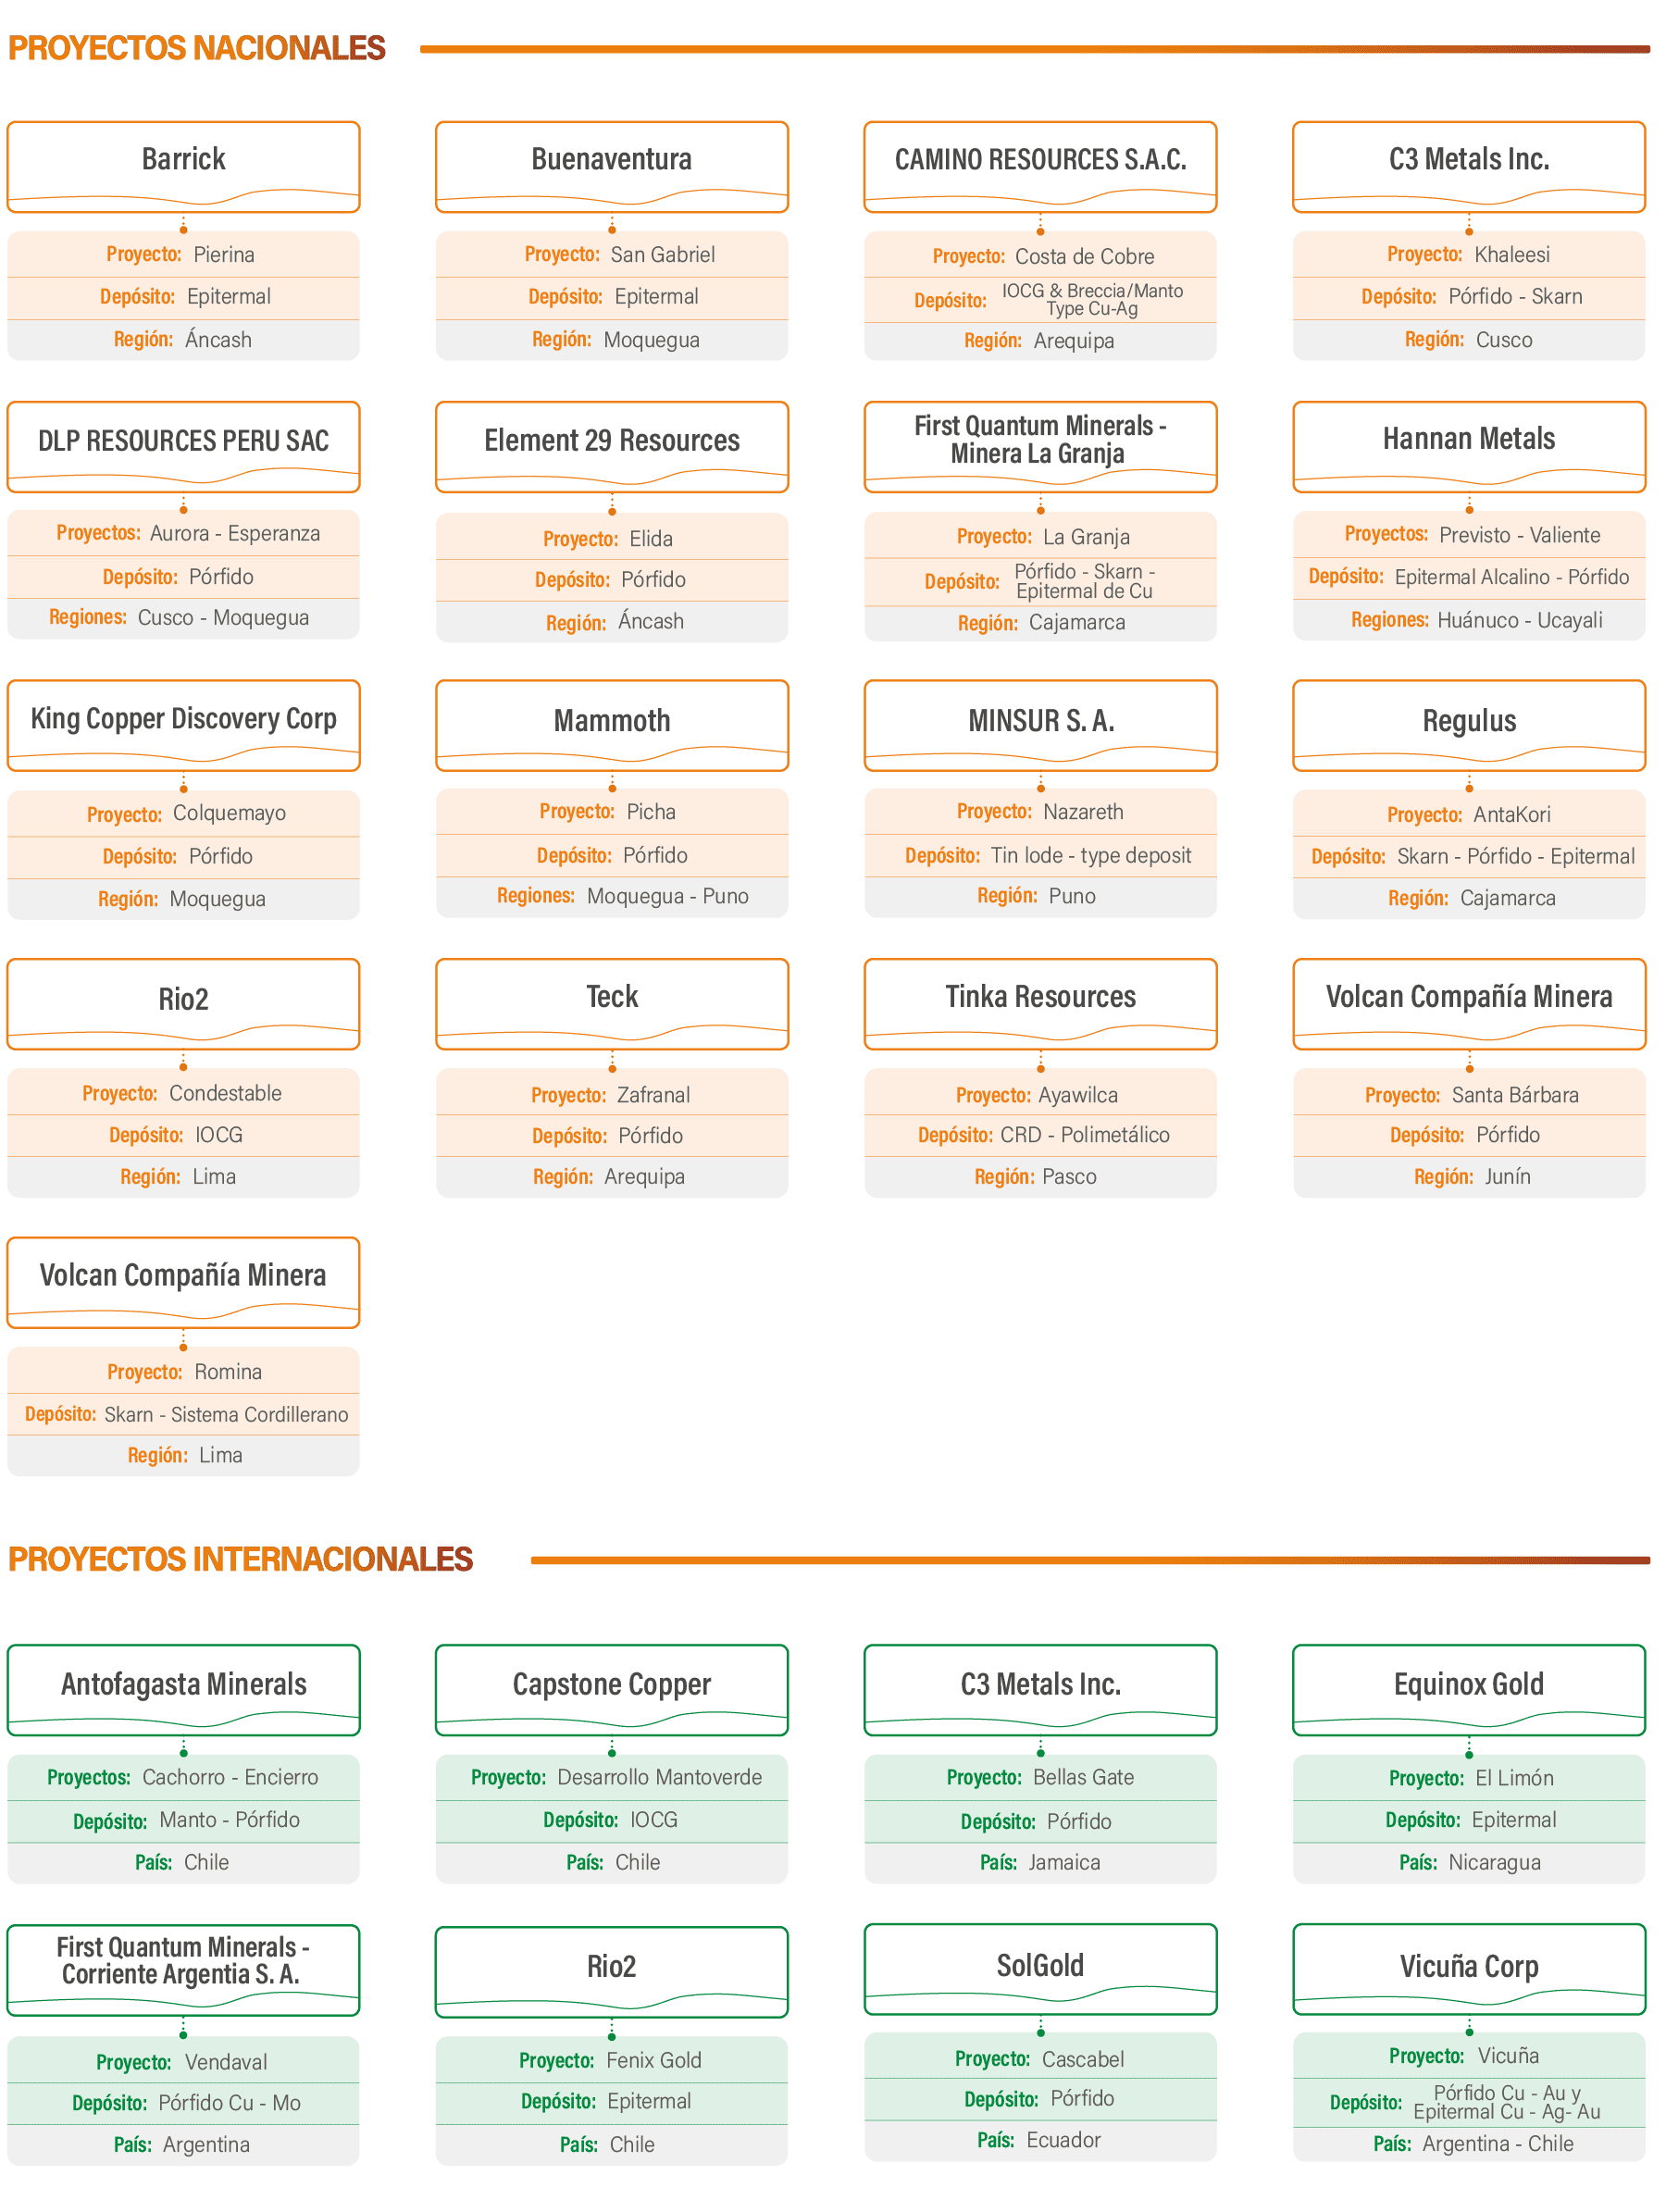The height and width of the screenshot is (2212, 1666).
Task: Select the Pórfido Cu - Mo deposit text
Action: click(230, 2103)
